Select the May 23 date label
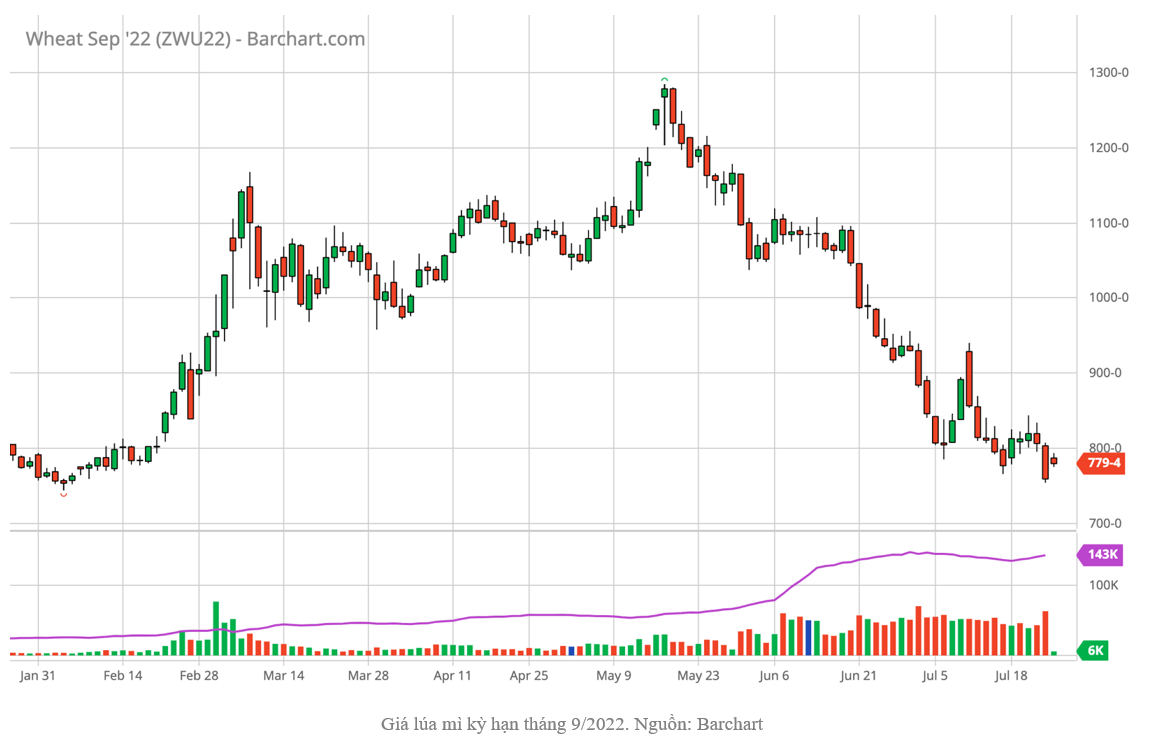 (698, 676)
